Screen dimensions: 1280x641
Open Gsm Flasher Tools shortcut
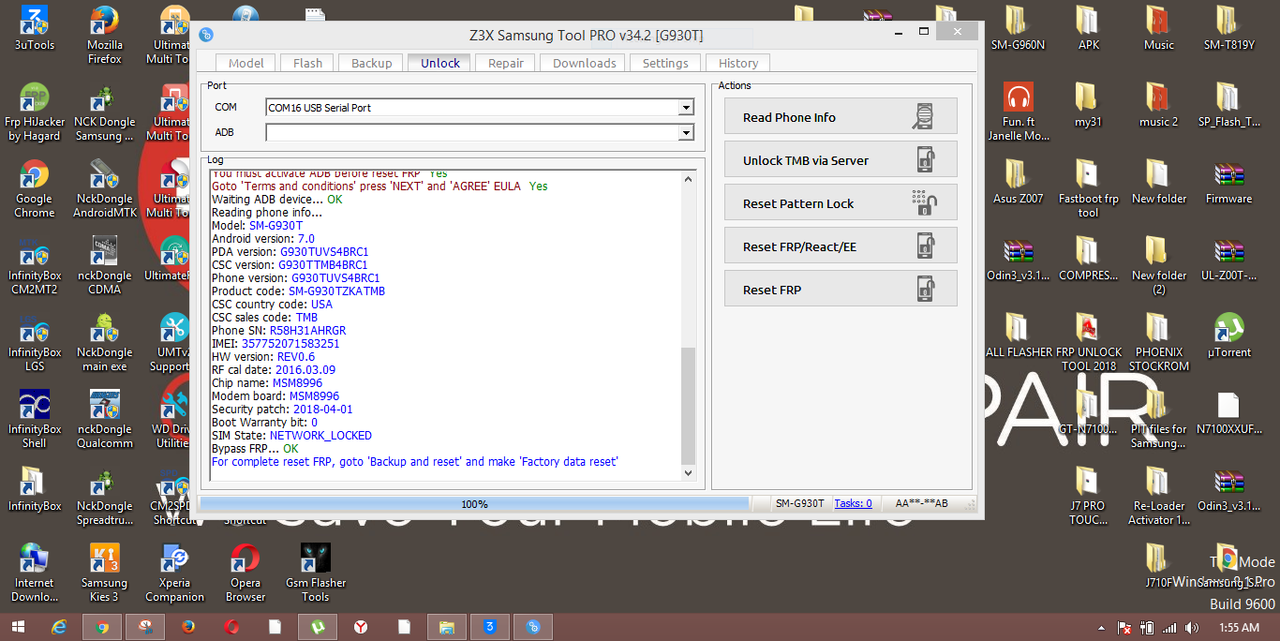[315, 574]
